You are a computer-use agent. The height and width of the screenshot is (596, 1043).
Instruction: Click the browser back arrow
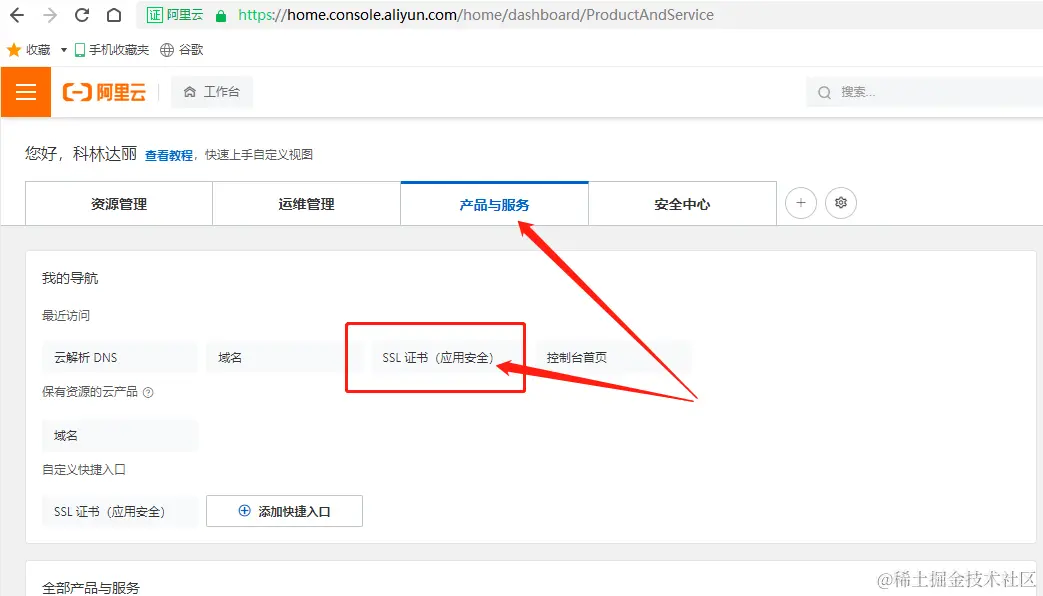click(17, 15)
